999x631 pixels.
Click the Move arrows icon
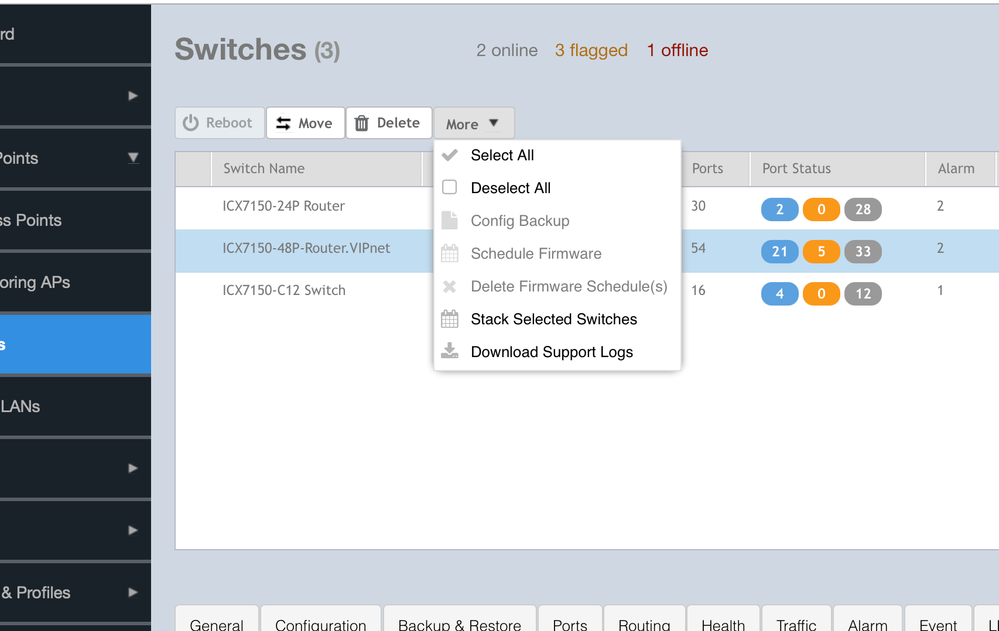[284, 123]
